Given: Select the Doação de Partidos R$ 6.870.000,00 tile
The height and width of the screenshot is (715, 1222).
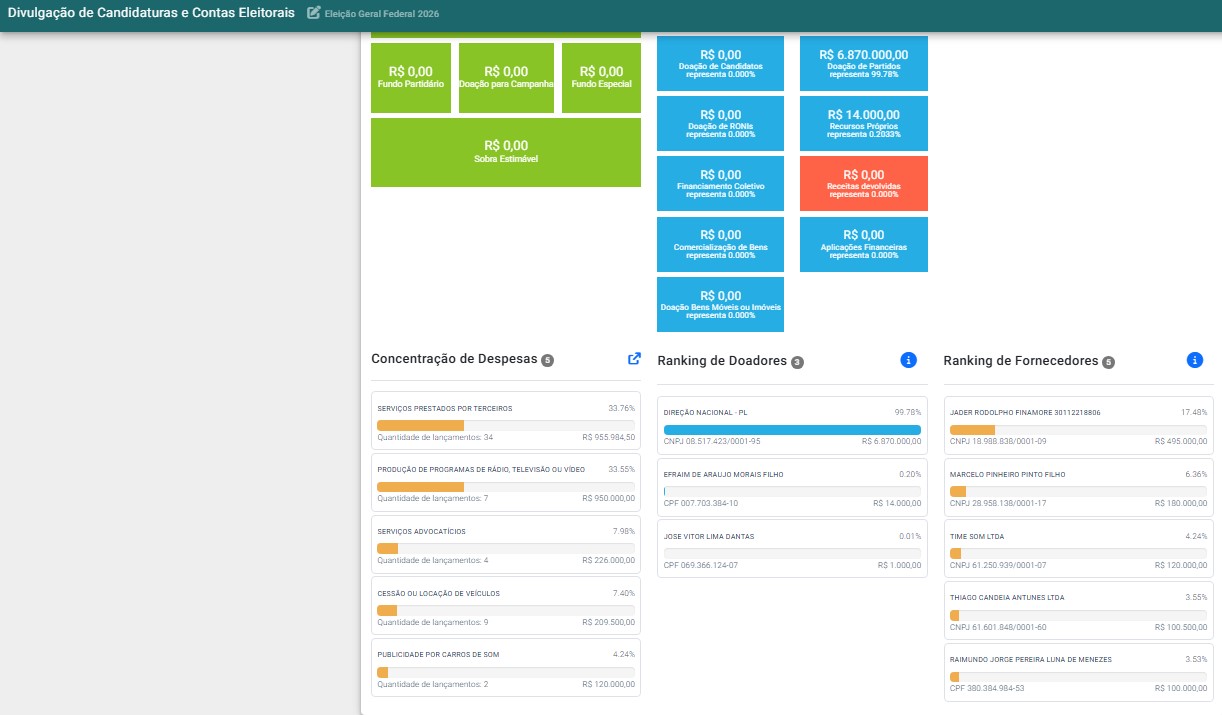Looking at the screenshot, I should [x=864, y=63].
